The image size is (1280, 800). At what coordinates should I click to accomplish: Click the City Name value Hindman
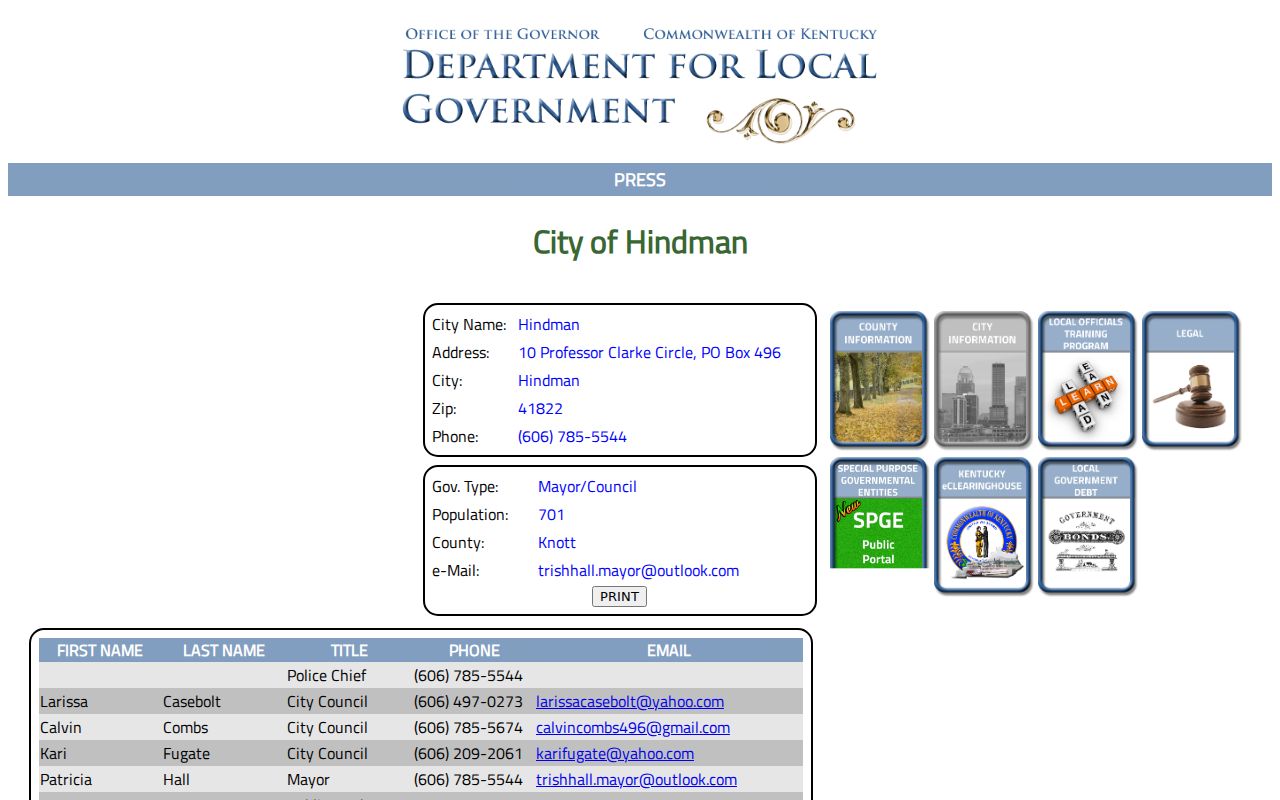[549, 325]
